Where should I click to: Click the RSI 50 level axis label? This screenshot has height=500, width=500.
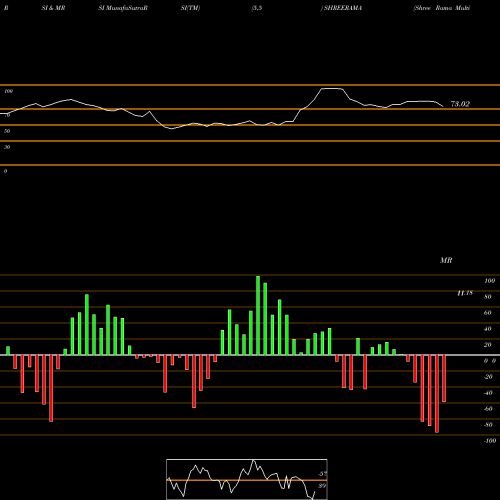pos(7,131)
